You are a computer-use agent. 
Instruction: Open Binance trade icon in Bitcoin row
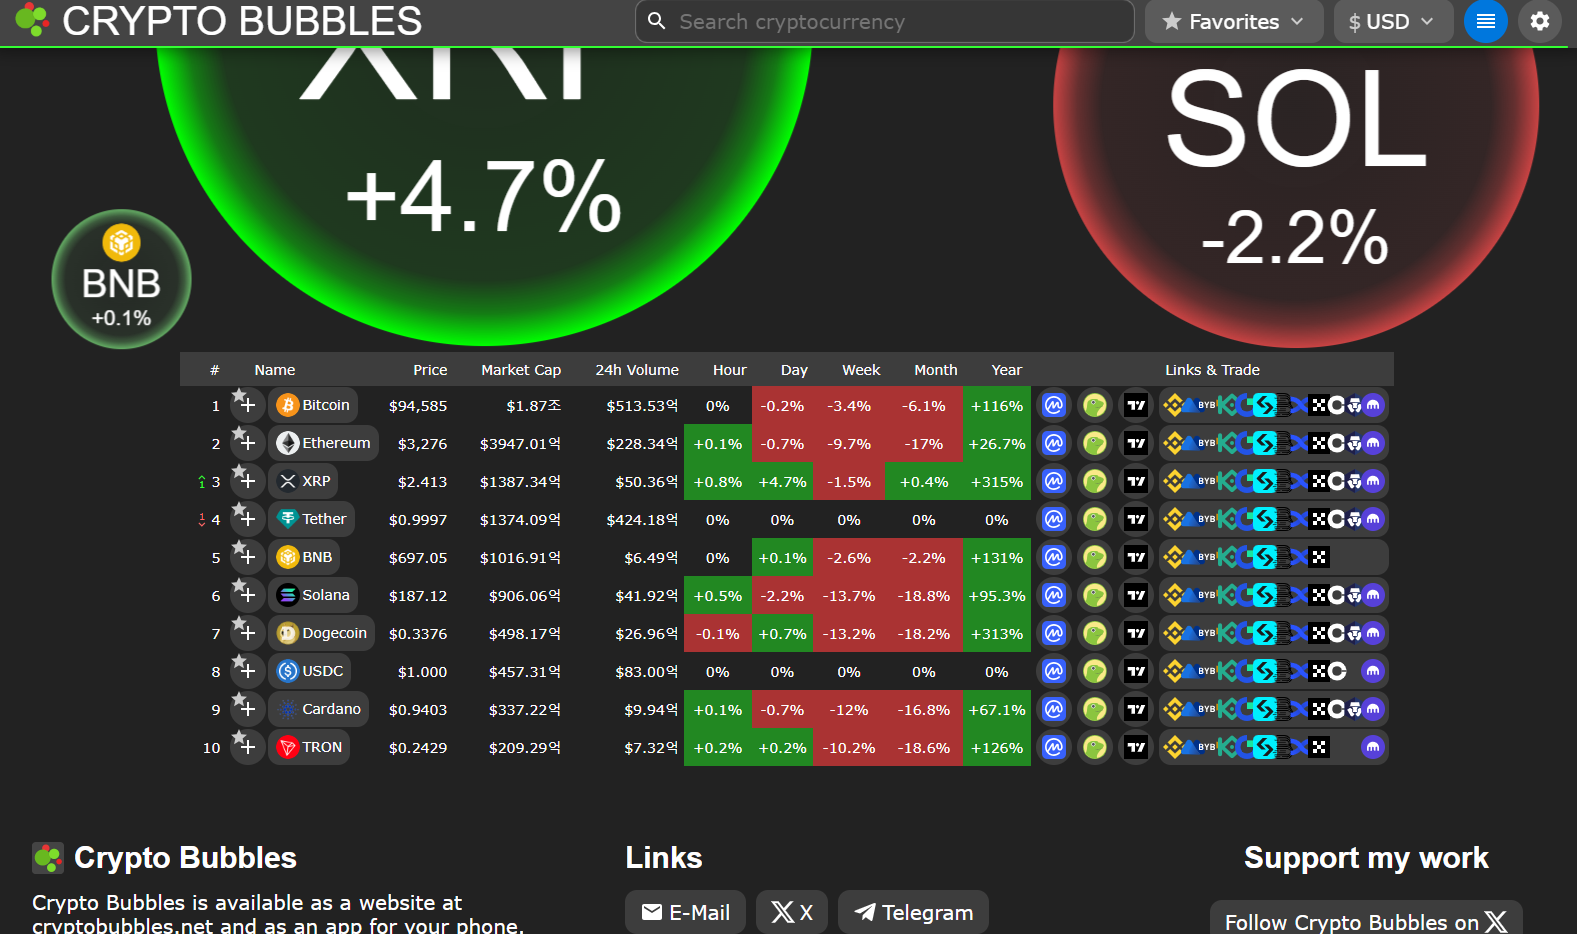coord(1174,405)
